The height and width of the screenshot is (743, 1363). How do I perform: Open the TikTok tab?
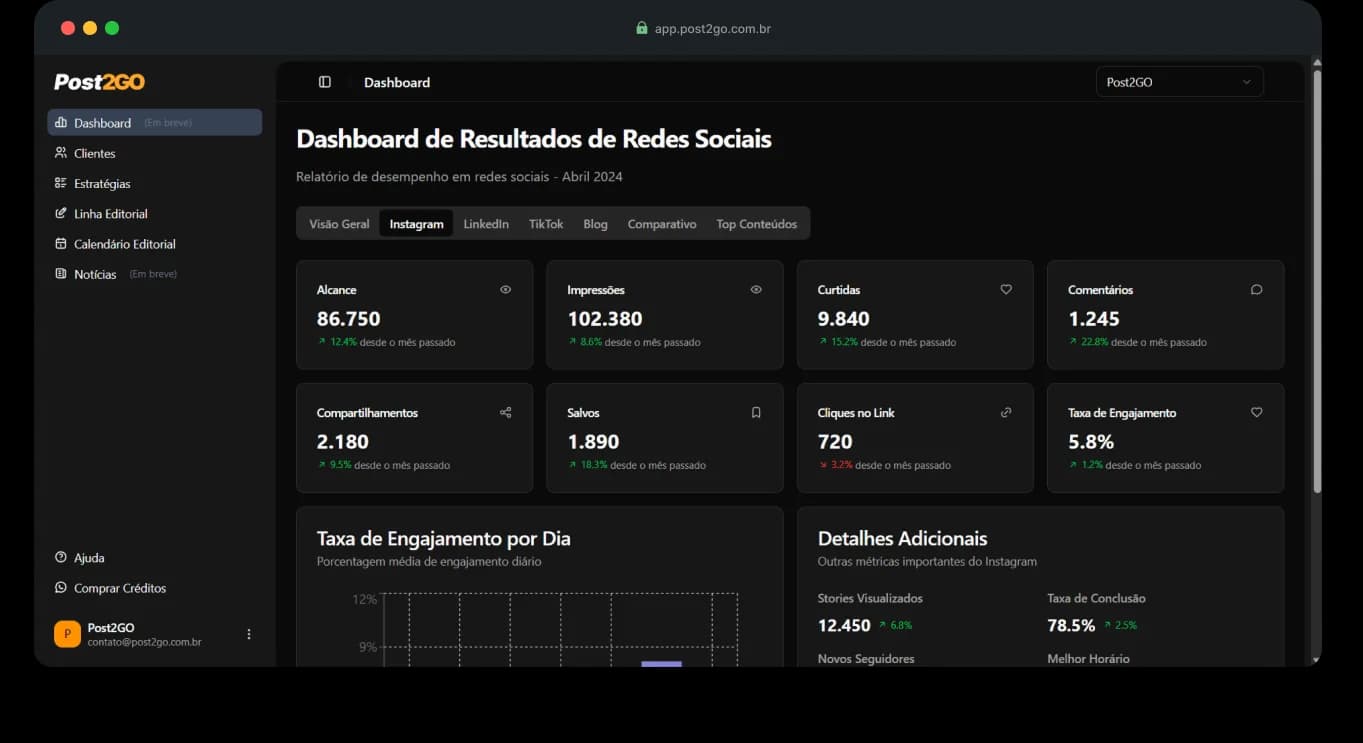(546, 224)
